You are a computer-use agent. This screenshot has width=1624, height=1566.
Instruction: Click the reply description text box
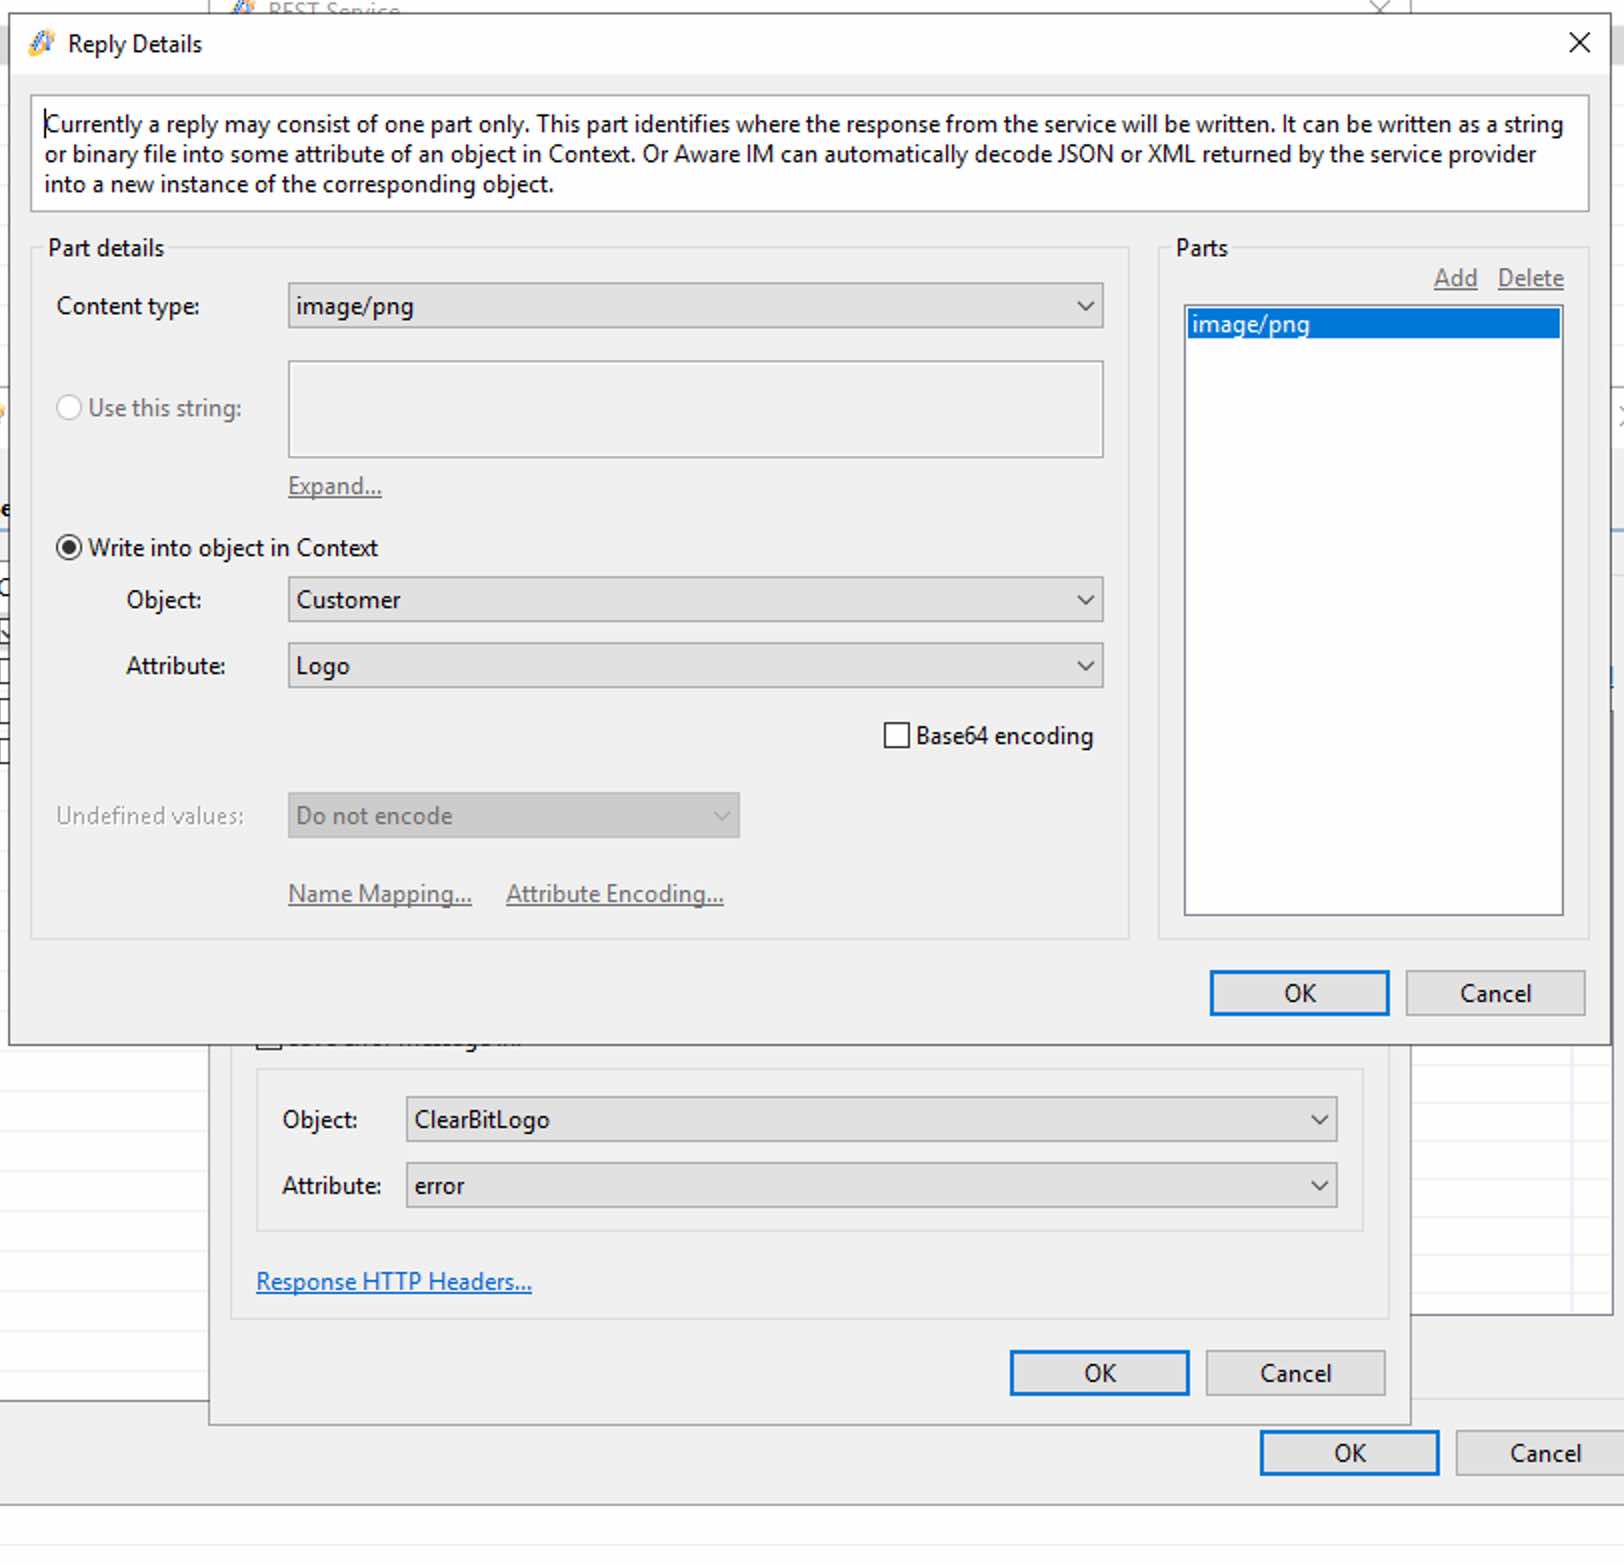click(x=809, y=153)
